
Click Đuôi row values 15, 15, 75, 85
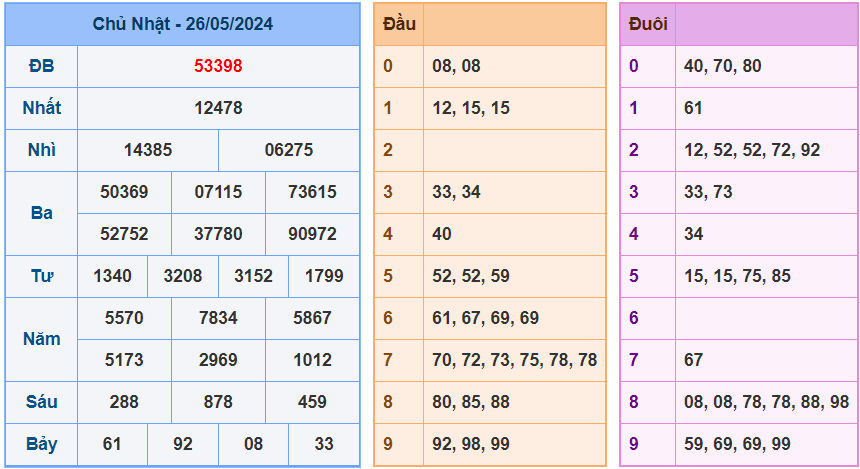(737, 276)
